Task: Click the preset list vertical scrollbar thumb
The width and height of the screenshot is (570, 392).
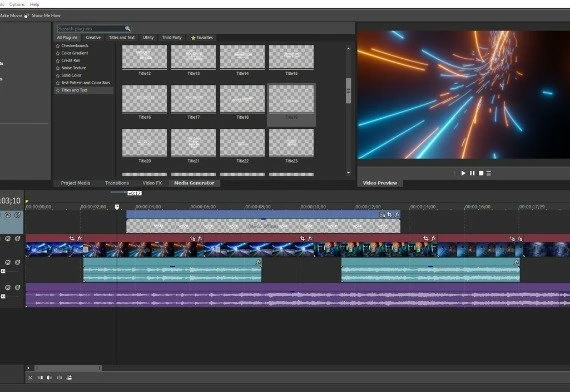Action: click(348, 91)
